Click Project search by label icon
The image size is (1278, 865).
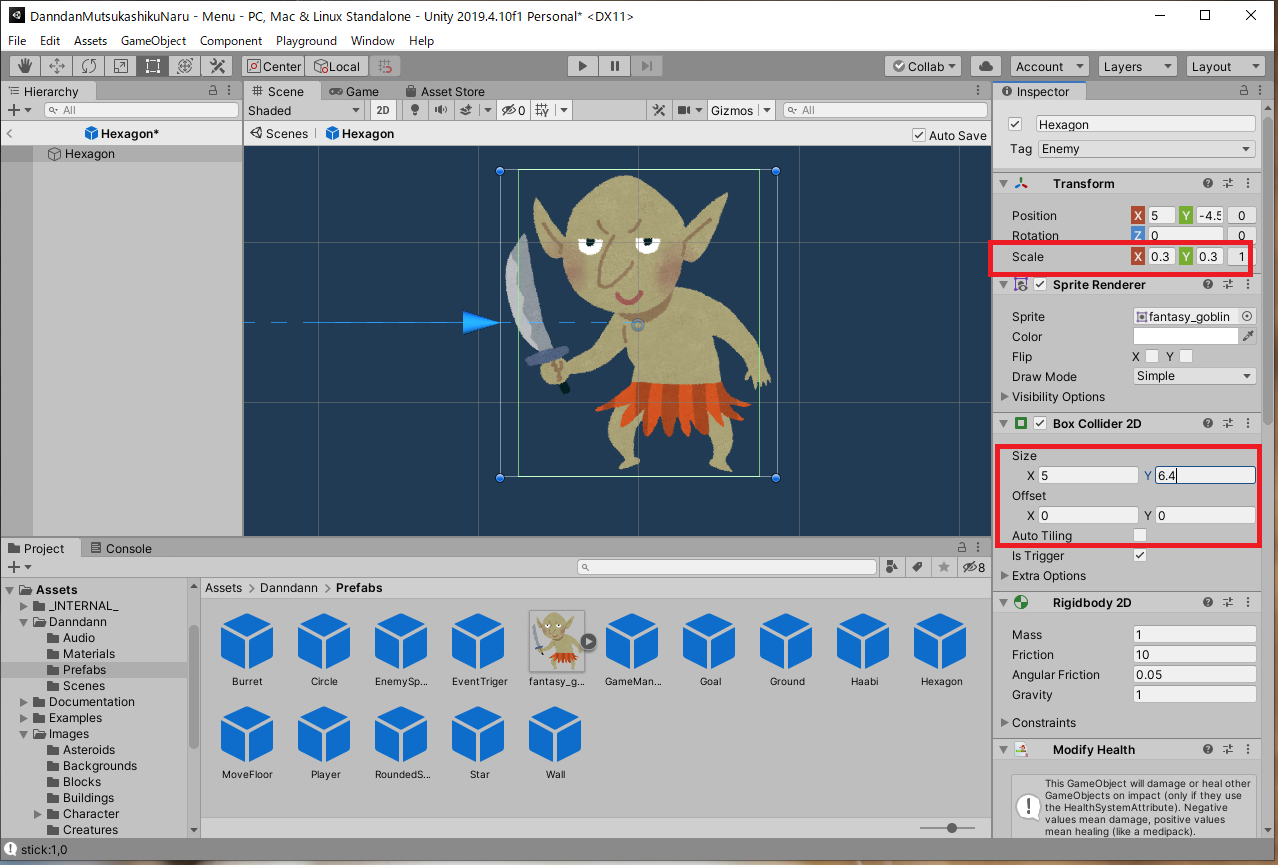pos(917,567)
